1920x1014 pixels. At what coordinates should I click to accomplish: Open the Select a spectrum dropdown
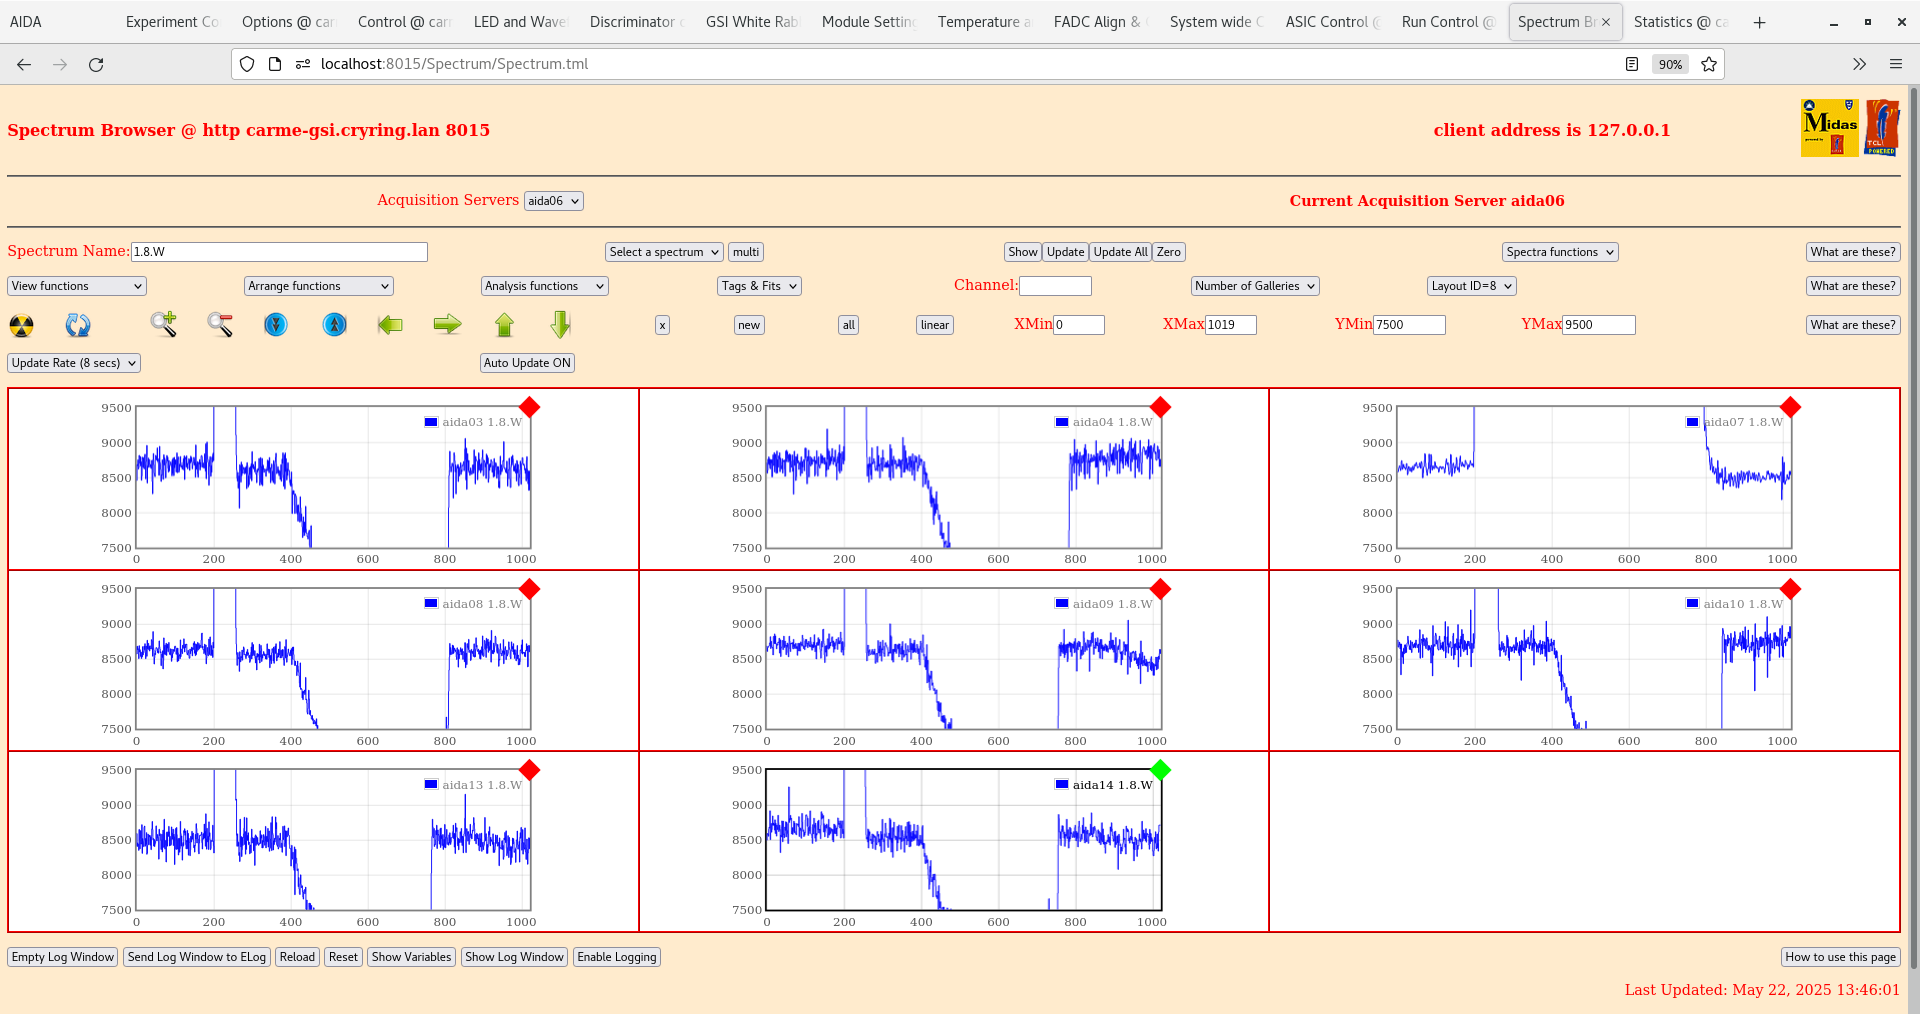[x=663, y=251]
